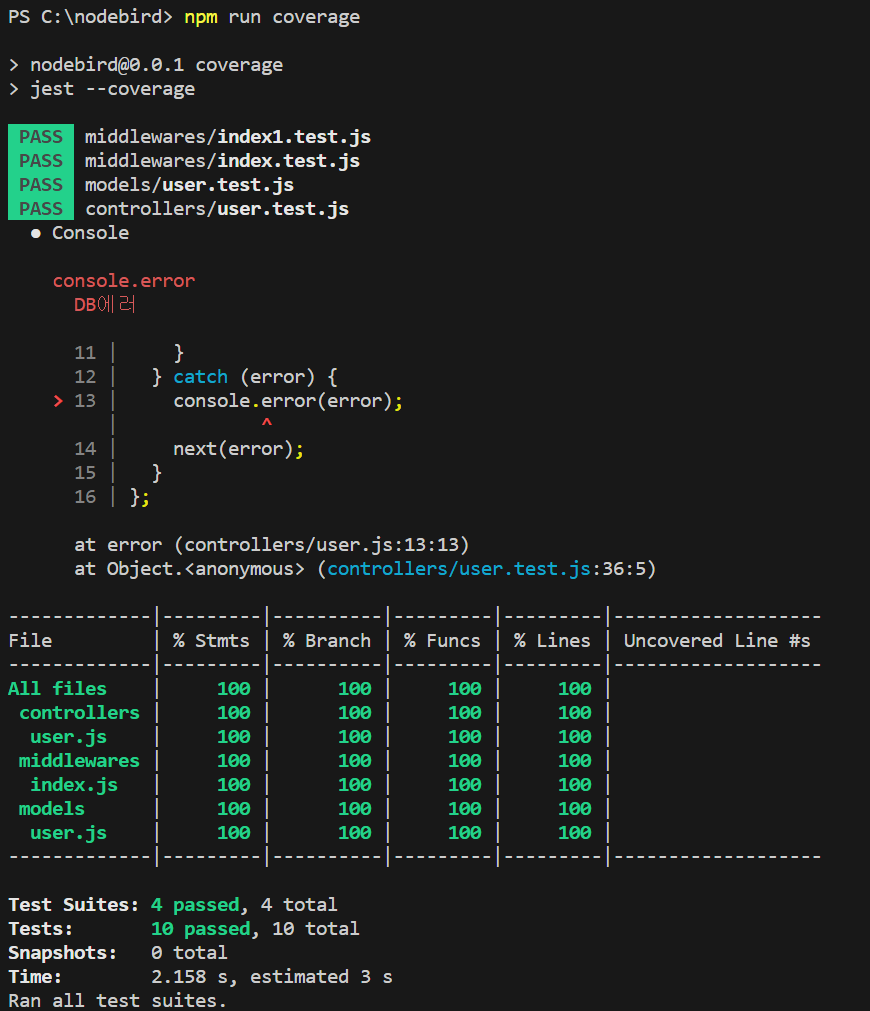This screenshot has width=870, height=1011.
Task: Click the 'All files' coverage row label
Action: click(x=57, y=689)
